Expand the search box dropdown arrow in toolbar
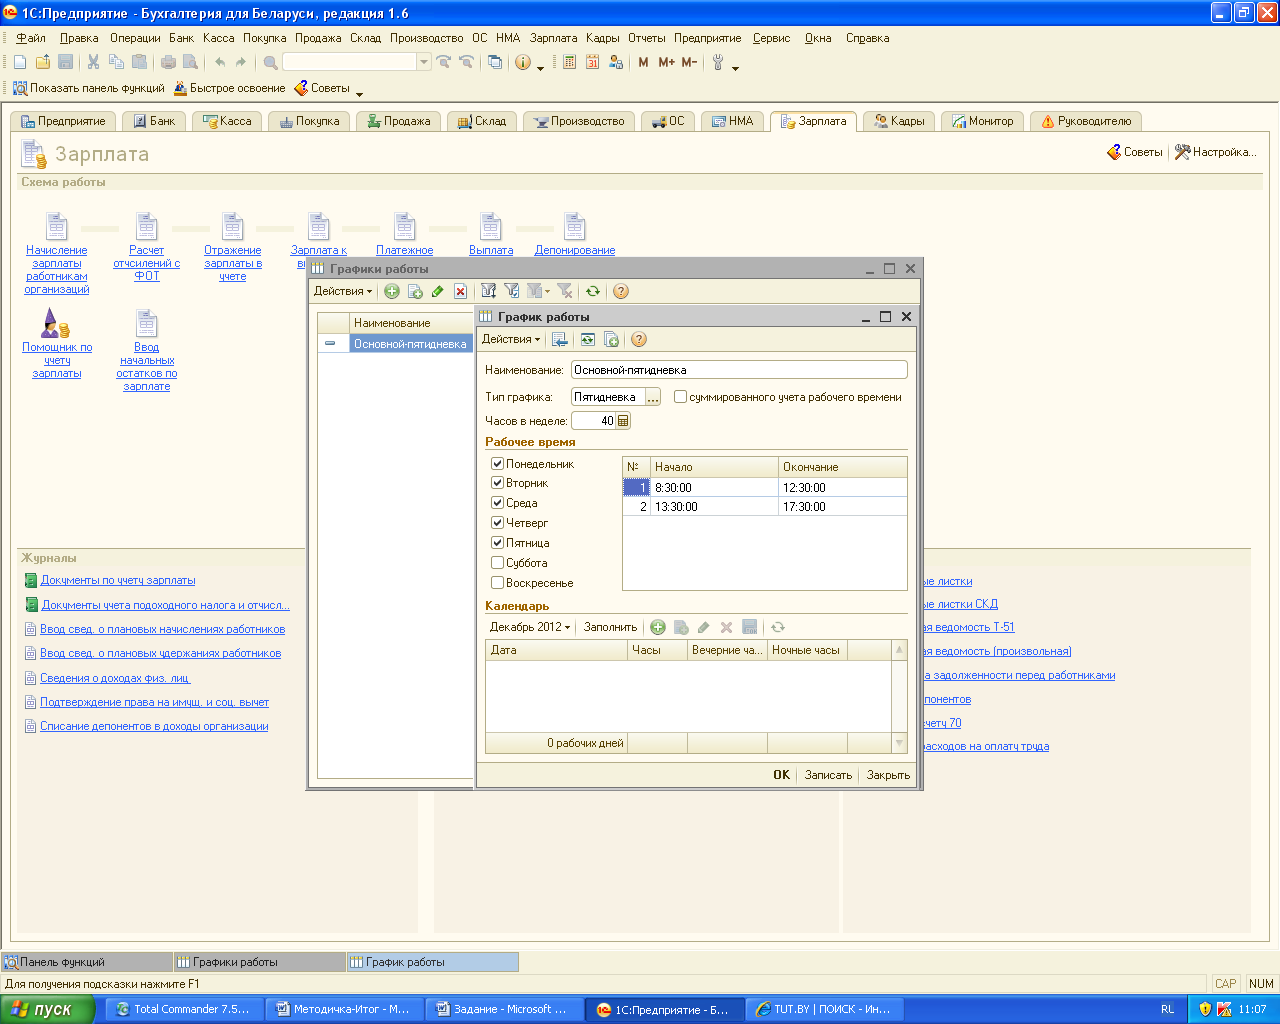 424,62
